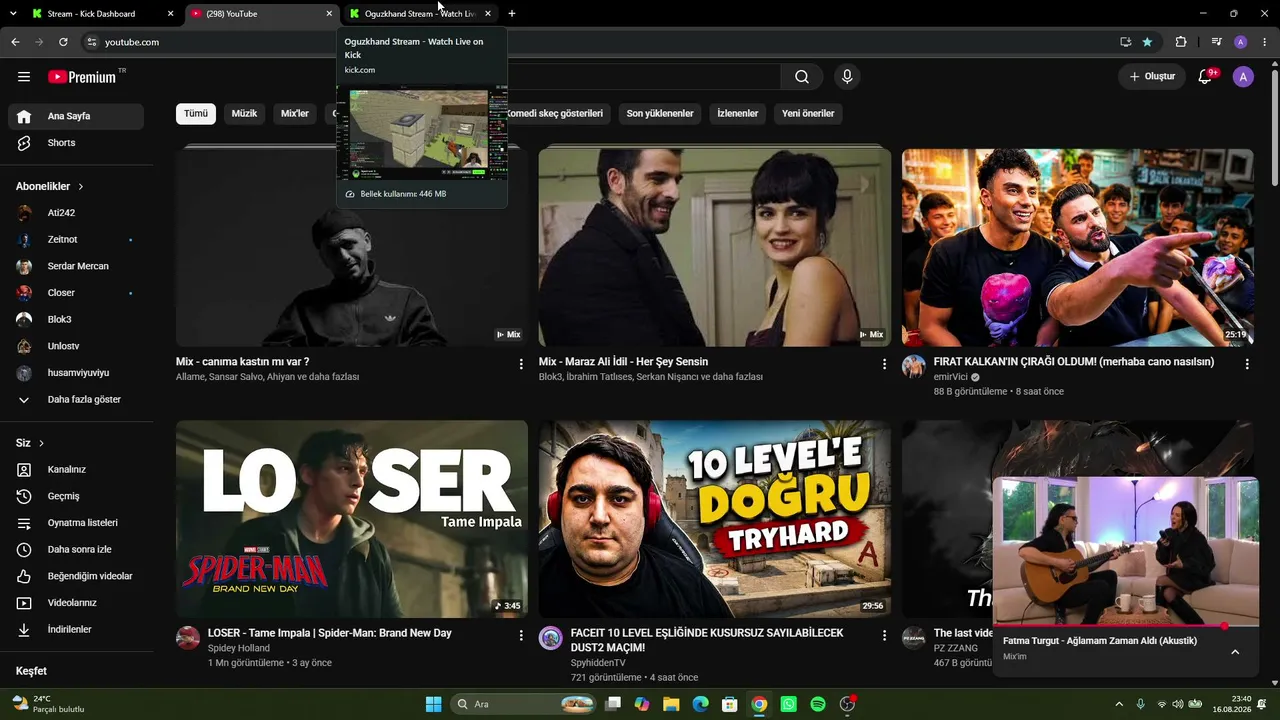1280x720 pixels.
Task: Click the install app icon in address bar
Action: [1126, 42]
